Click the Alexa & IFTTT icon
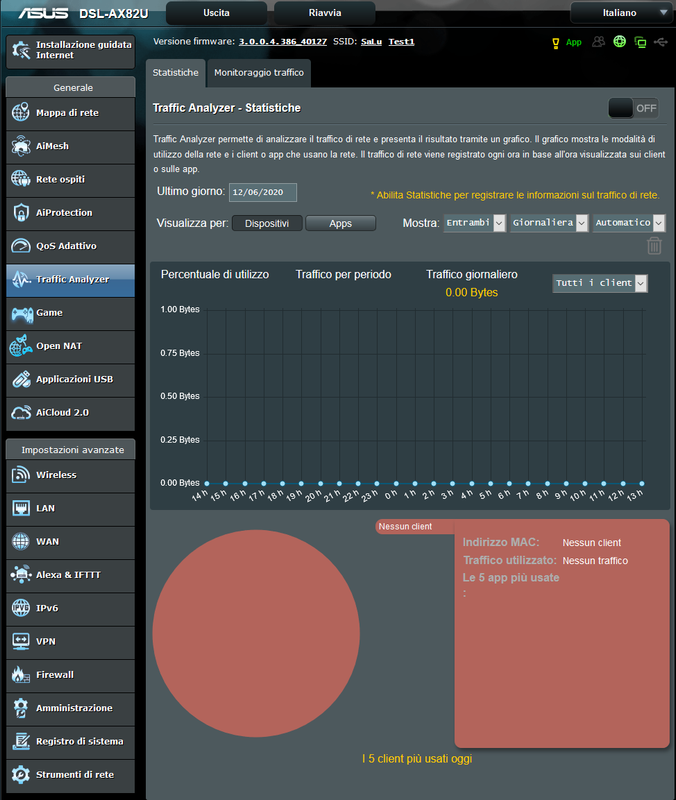 21,574
